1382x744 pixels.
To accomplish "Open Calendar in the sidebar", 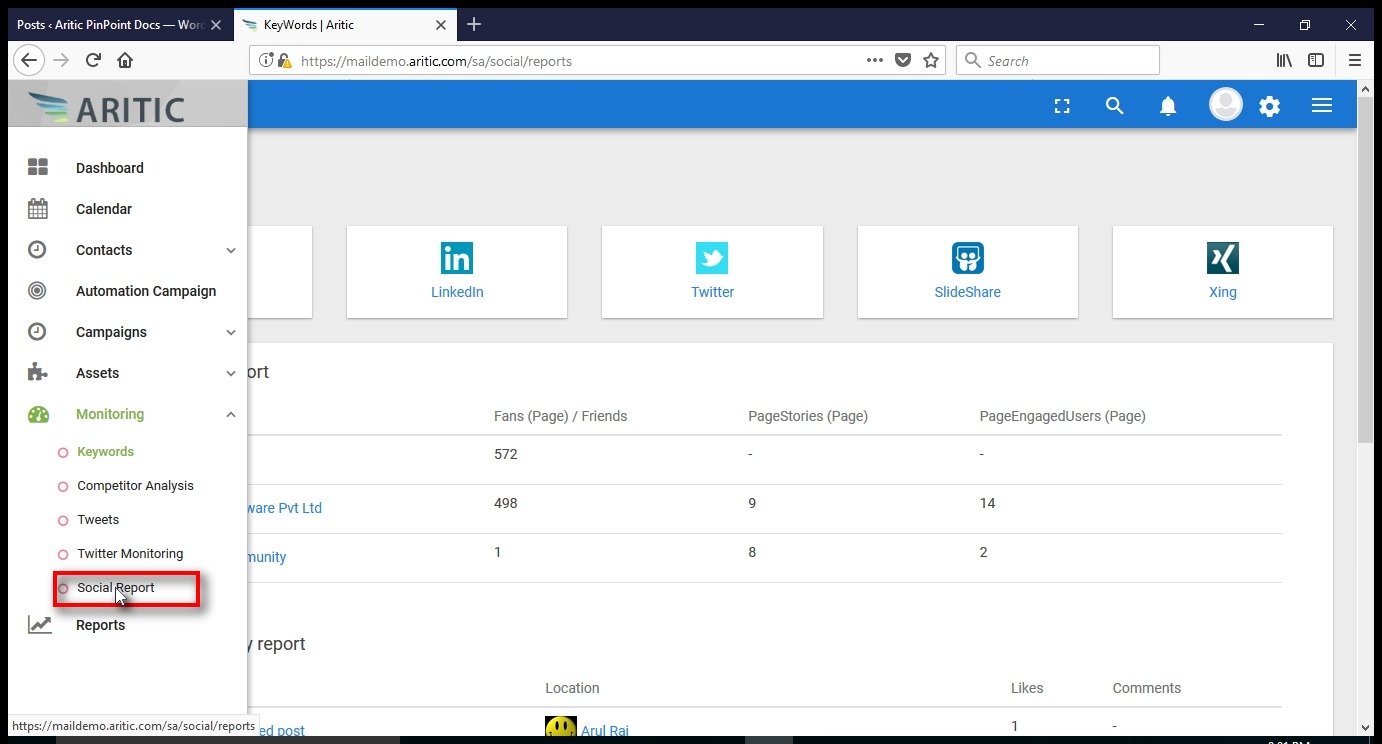I will coord(104,209).
